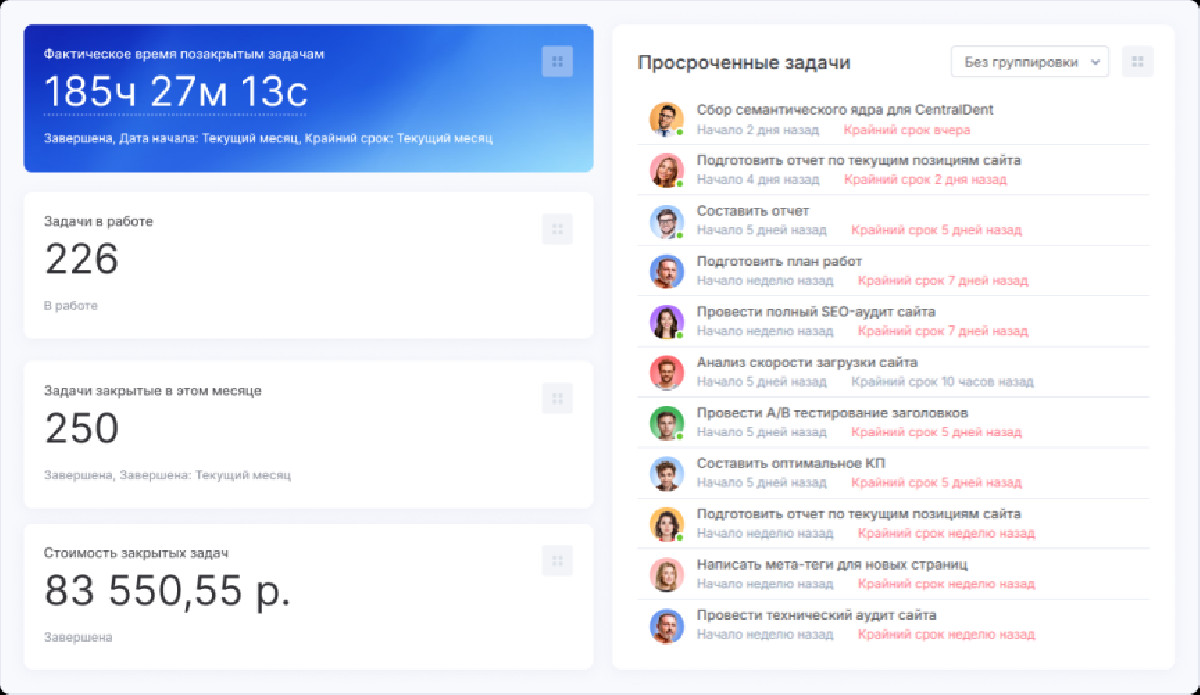Click avatar beside 'Провести полный SEO-аудит сайта'
The width and height of the screenshot is (1200, 695).
tap(665, 321)
